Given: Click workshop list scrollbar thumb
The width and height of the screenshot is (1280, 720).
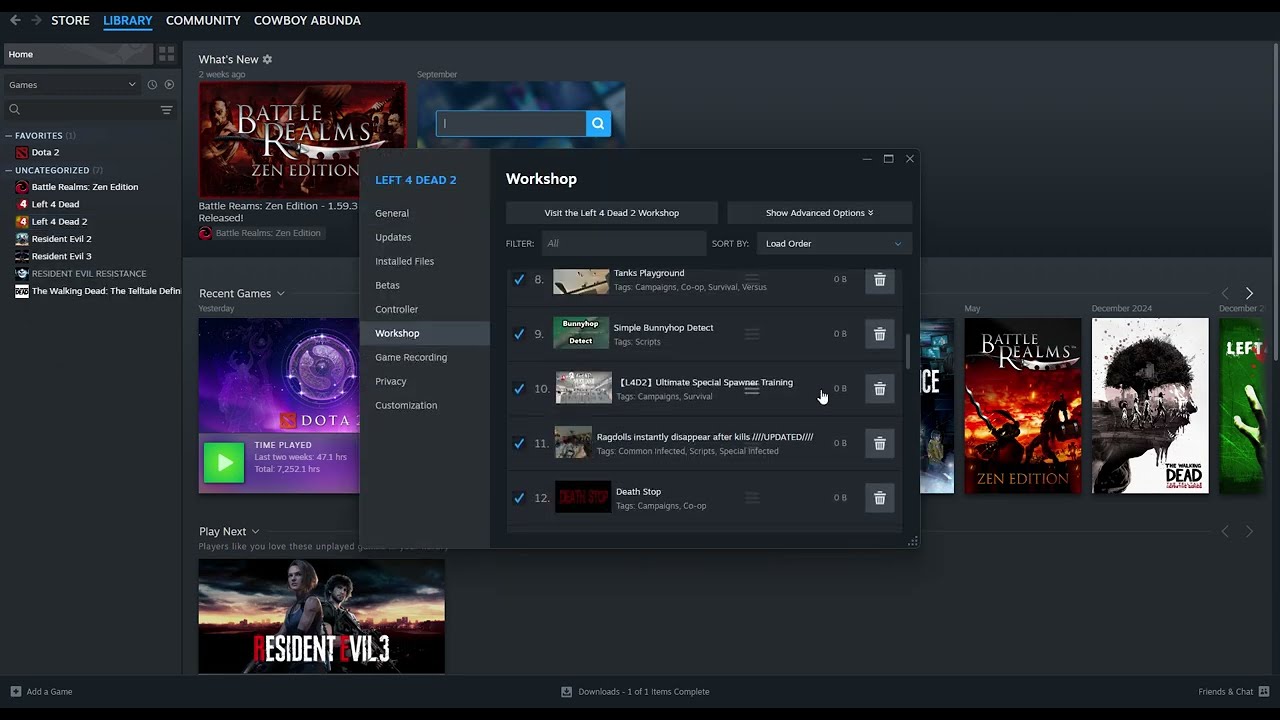Looking at the screenshot, I should tap(908, 351).
